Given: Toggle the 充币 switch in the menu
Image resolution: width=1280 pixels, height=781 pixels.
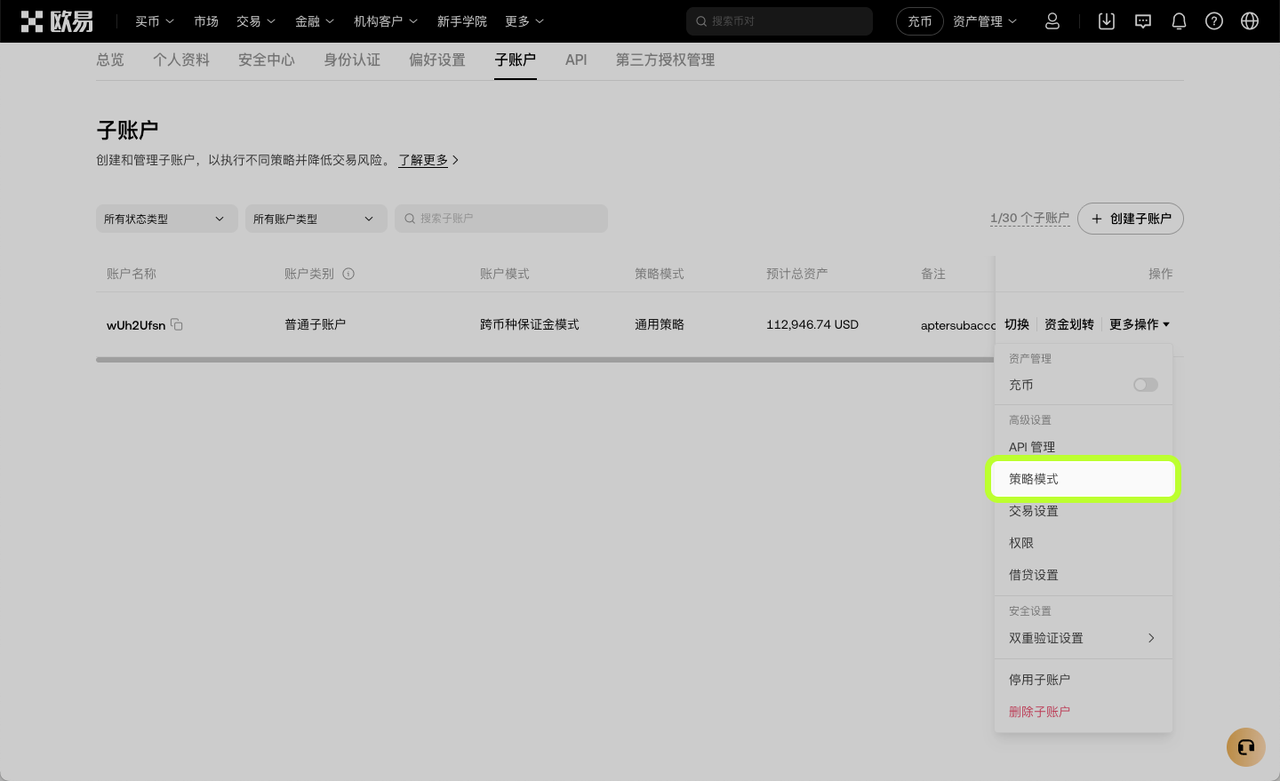Looking at the screenshot, I should tap(1145, 385).
